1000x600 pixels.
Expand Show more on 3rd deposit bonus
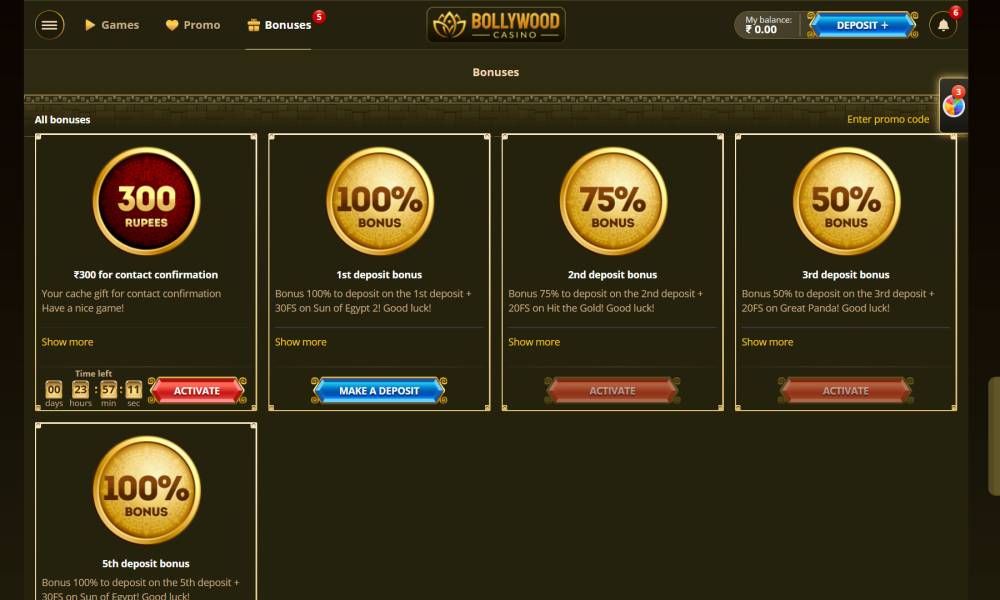(767, 342)
